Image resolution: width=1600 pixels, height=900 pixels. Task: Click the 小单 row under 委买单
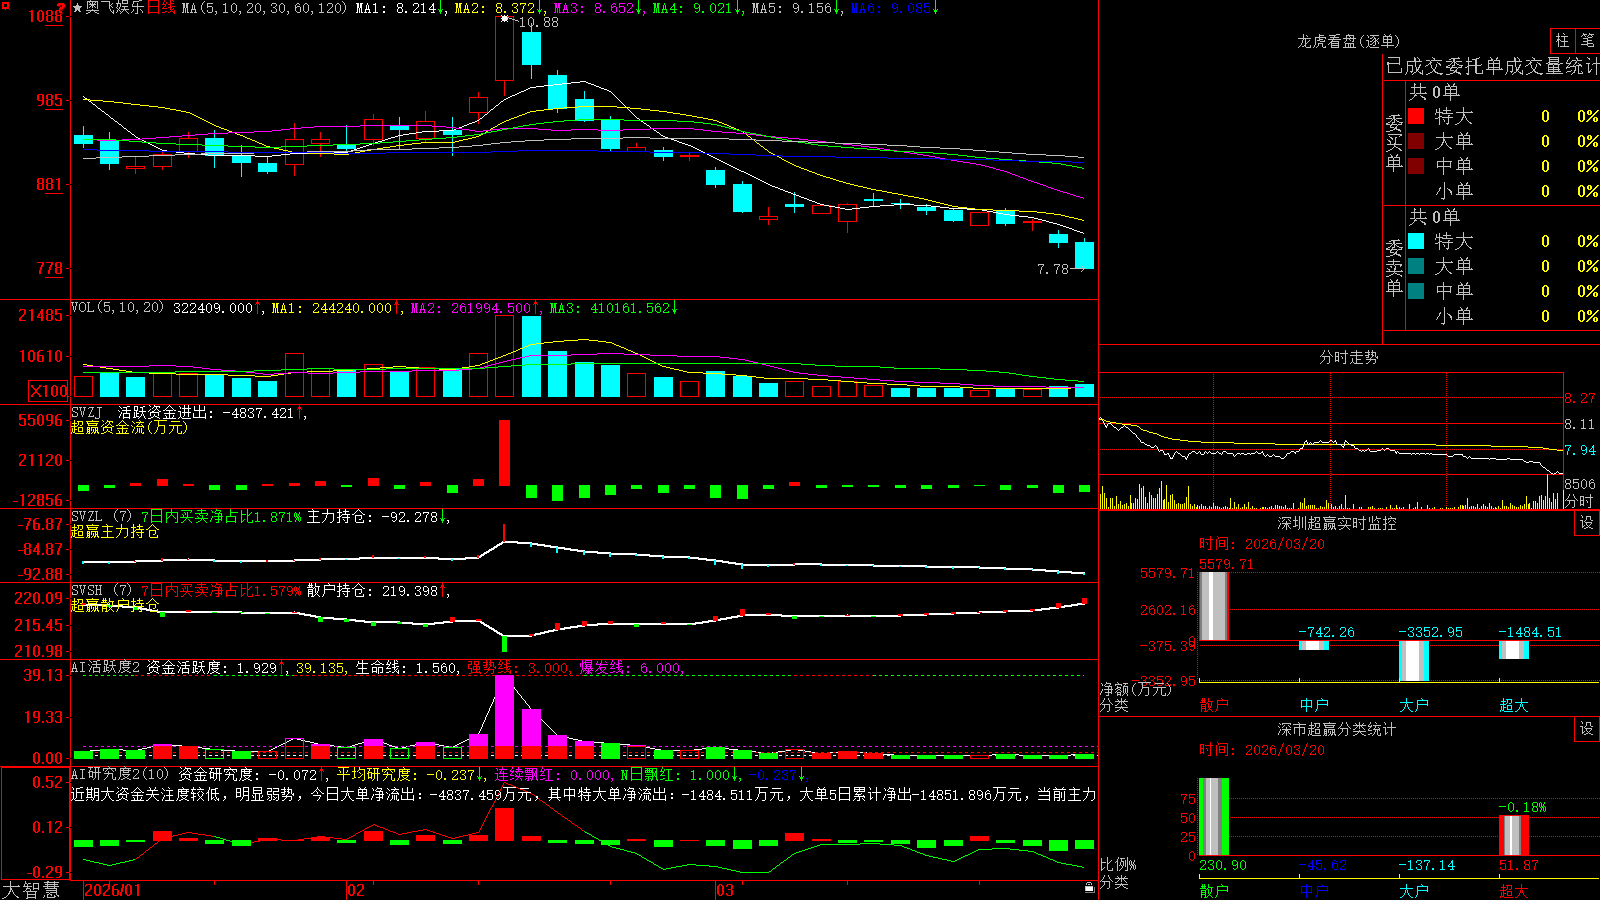[1503, 191]
